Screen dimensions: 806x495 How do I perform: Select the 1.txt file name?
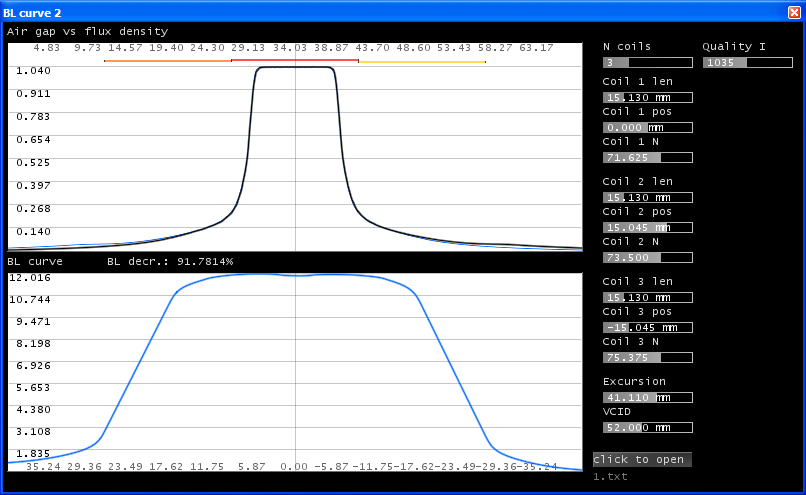click(610, 476)
